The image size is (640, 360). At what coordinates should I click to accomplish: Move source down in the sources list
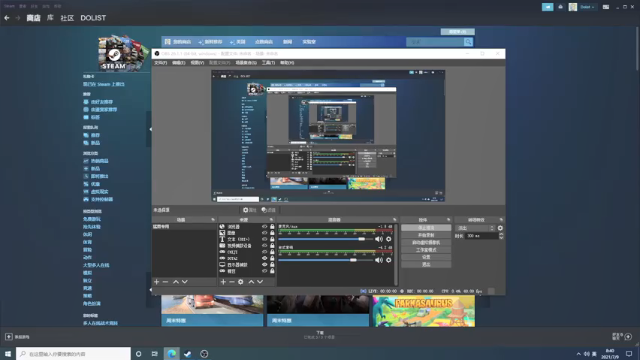click(x=260, y=282)
